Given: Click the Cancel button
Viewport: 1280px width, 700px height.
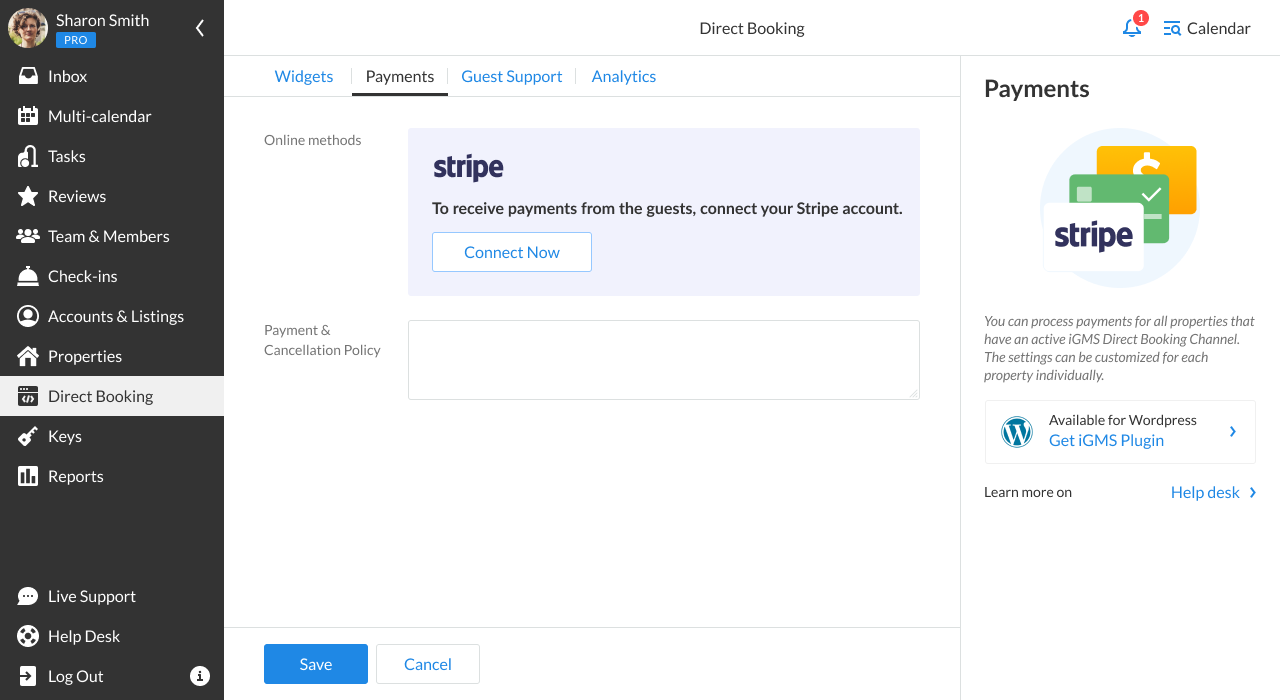Looking at the screenshot, I should (428, 664).
